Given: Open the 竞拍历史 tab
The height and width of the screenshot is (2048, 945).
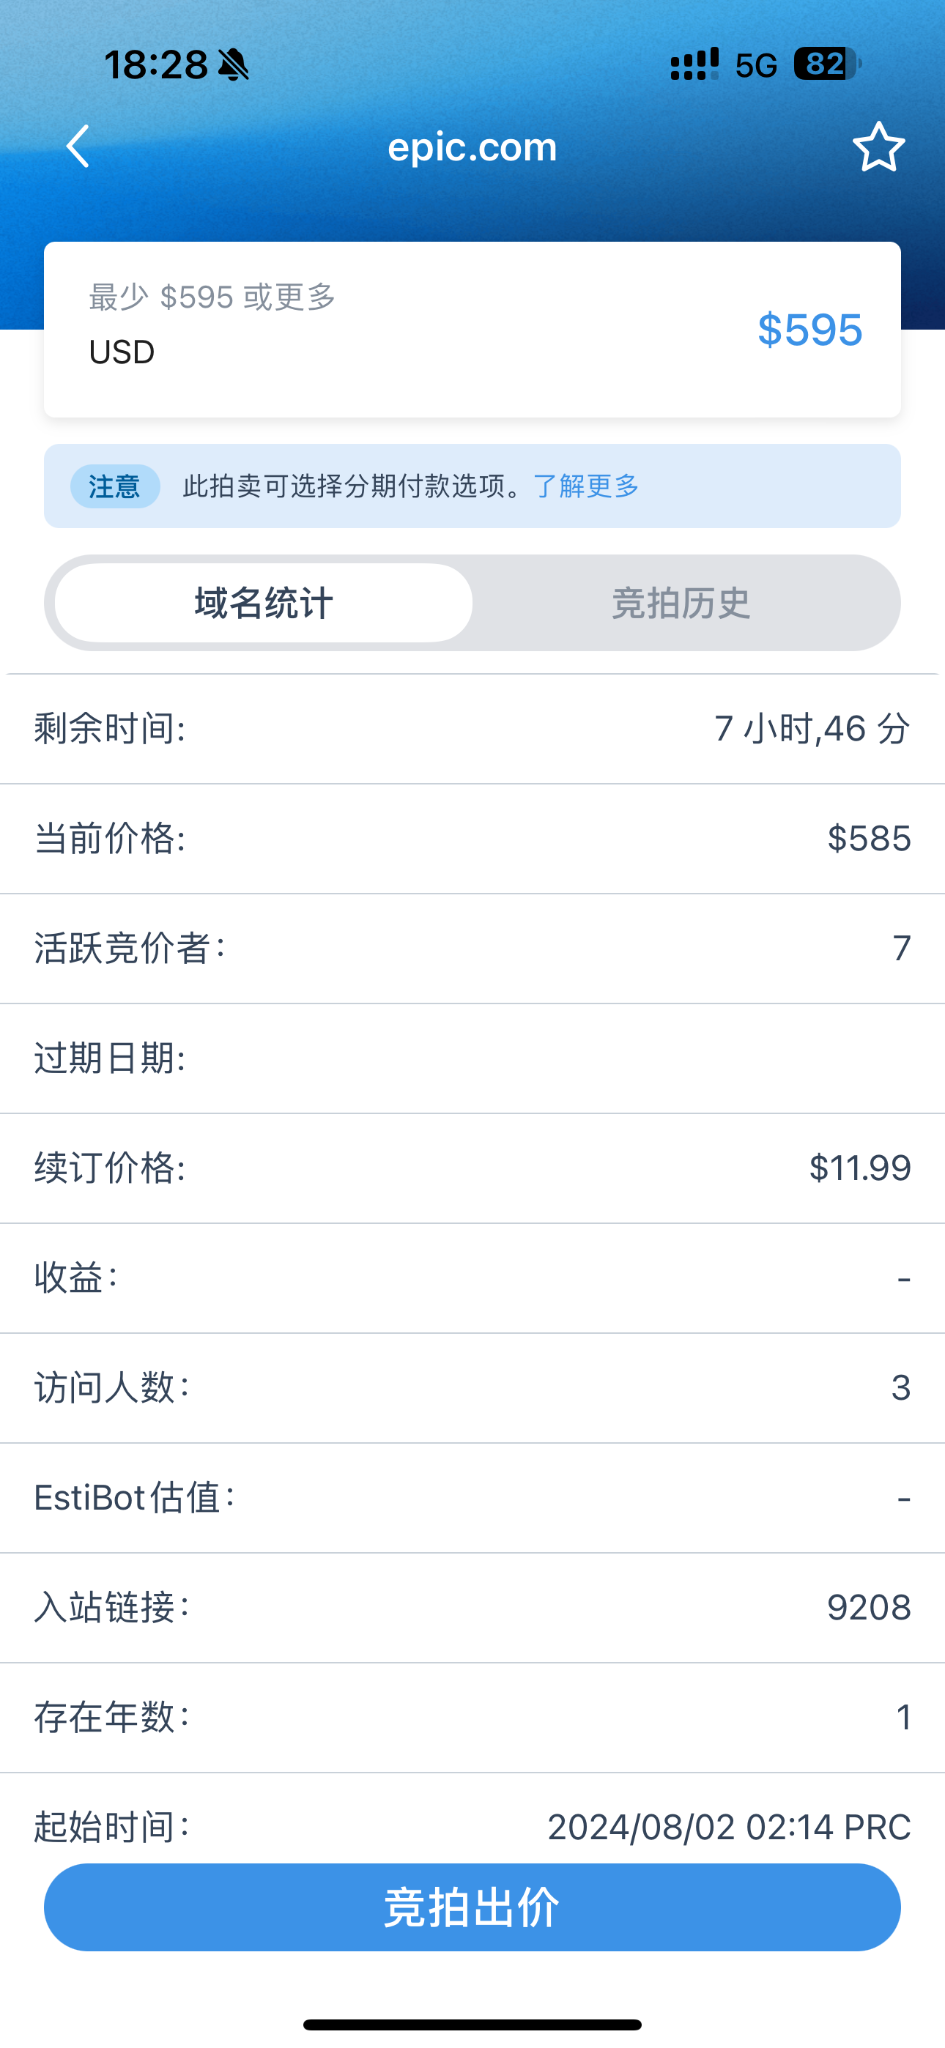Looking at the screenshot, I should [x=681, y=603].
